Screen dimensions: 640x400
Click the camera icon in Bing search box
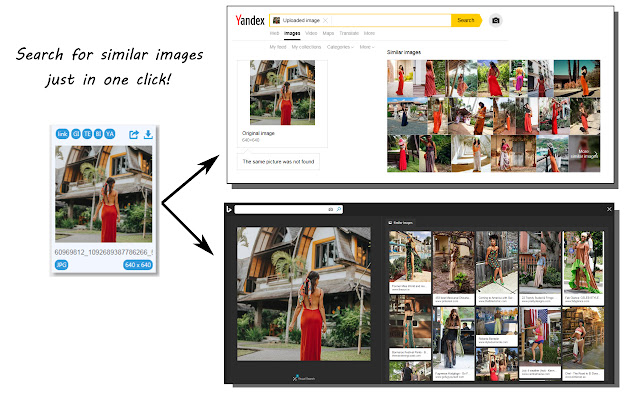coord(331,209)
